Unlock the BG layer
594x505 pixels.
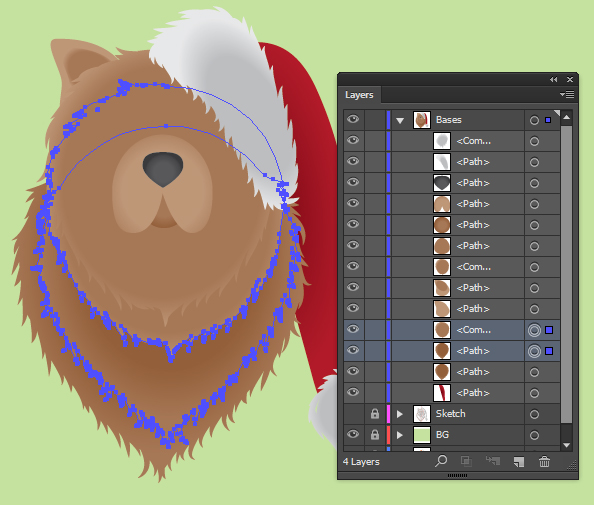(375, 435)
